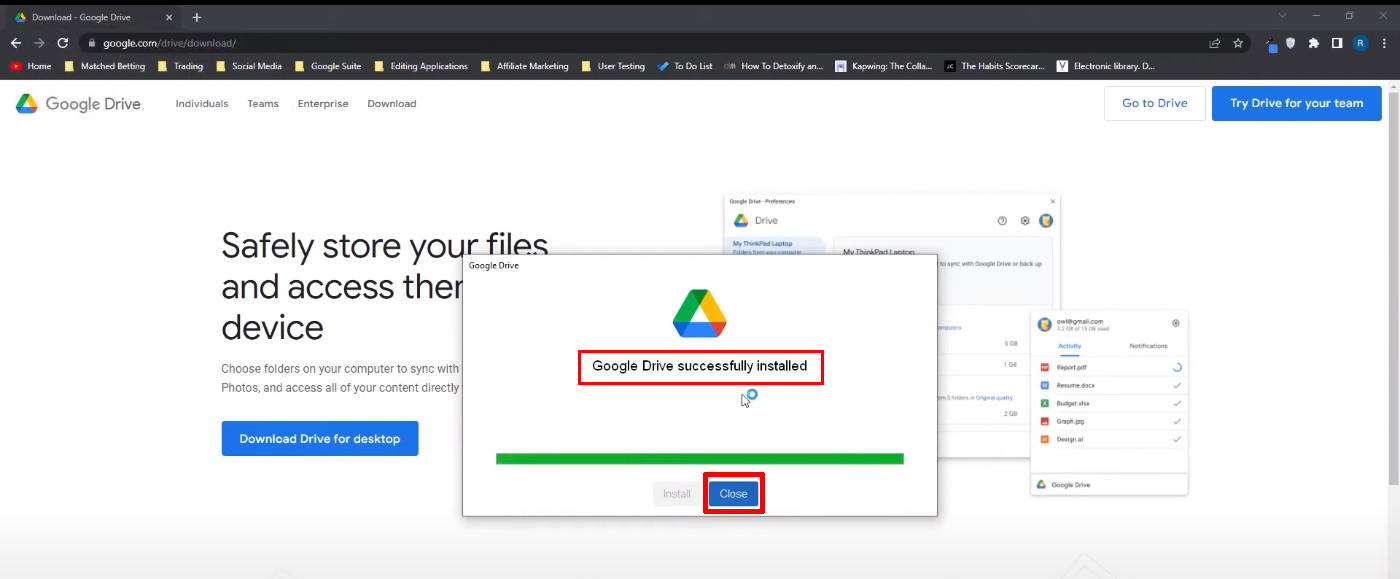Open the Enterprise navigation item

pos(322,103)
